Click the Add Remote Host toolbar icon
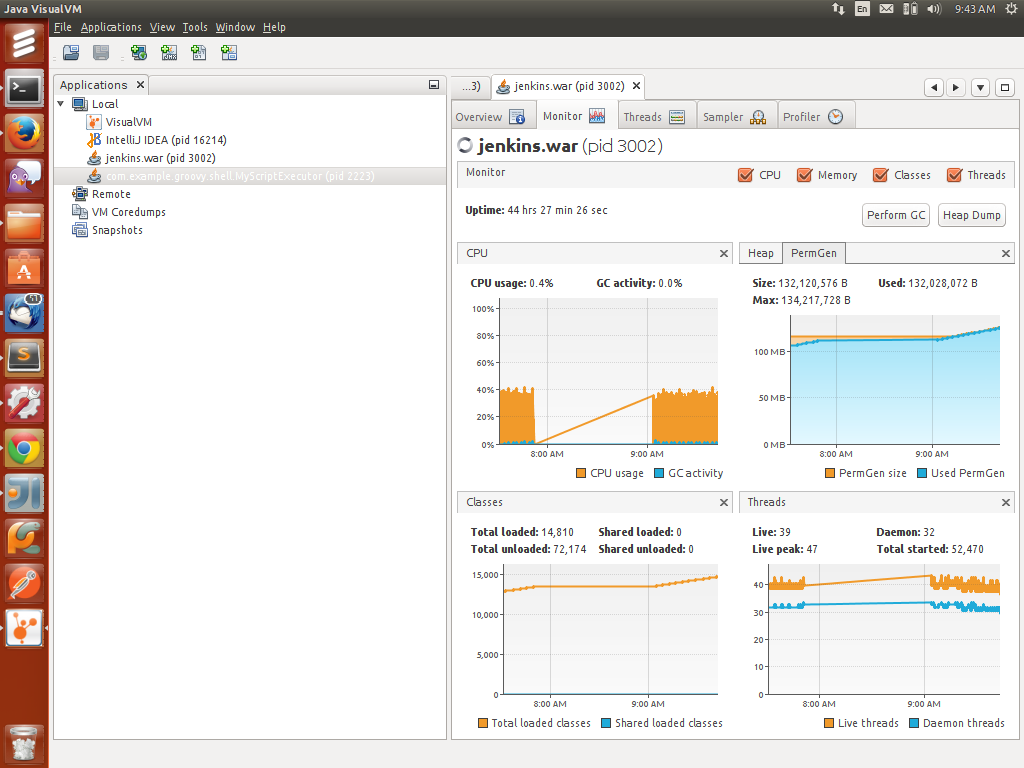This screenshot has height=768, width=1024. 138,53
